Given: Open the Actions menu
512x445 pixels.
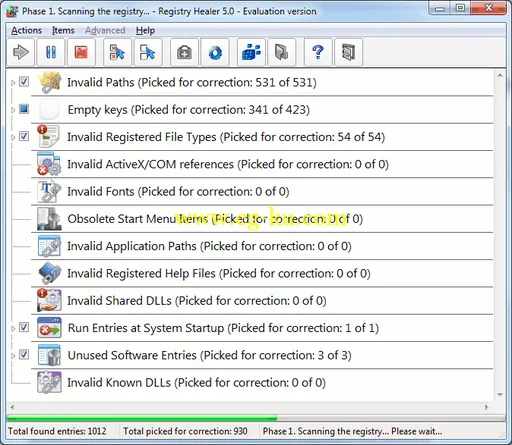Looking at the screenshot, I should pos(26,30).
